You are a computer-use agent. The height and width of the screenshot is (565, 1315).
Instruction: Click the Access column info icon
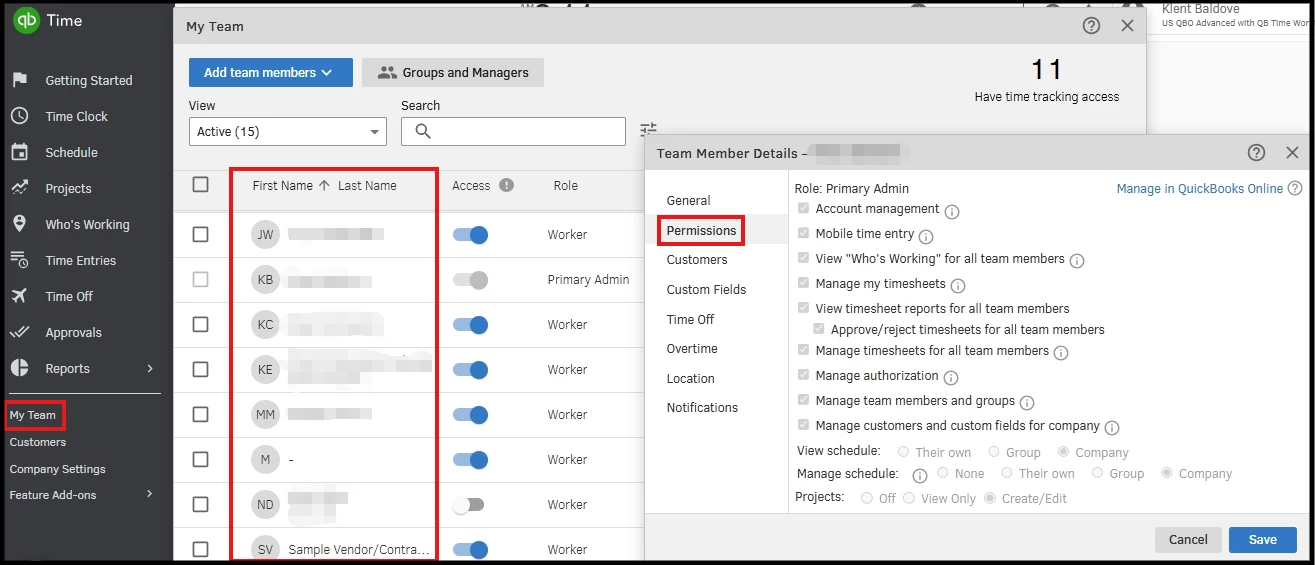(x=506, y=185)
